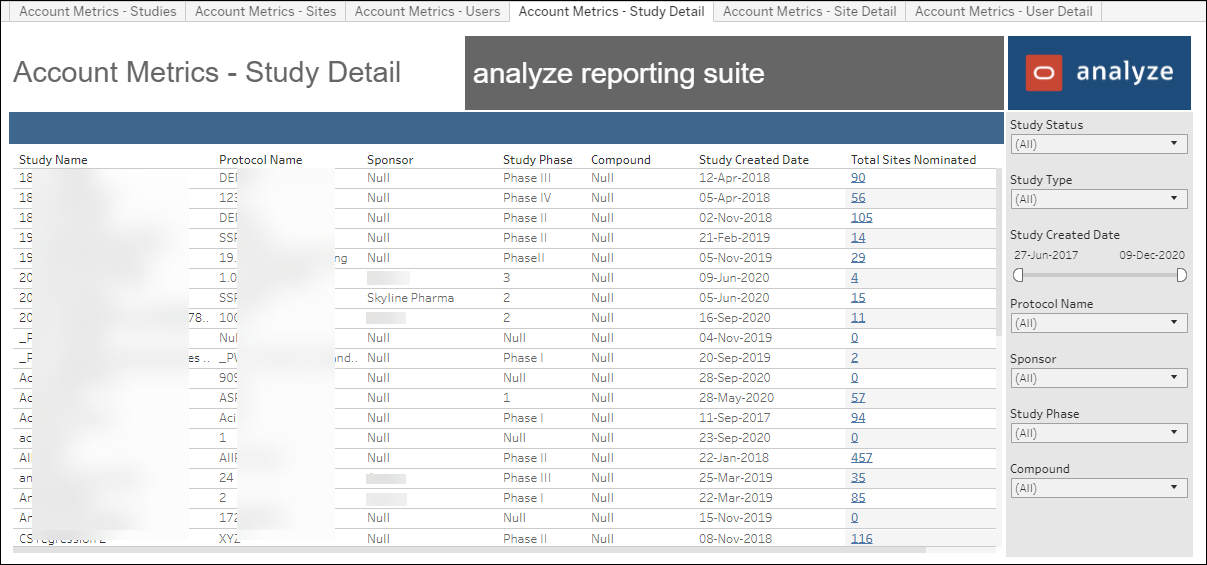The image size is (1207, 565).
Task: Switch to Account Metrics - User Detail tab
Action: [1004, 12]
